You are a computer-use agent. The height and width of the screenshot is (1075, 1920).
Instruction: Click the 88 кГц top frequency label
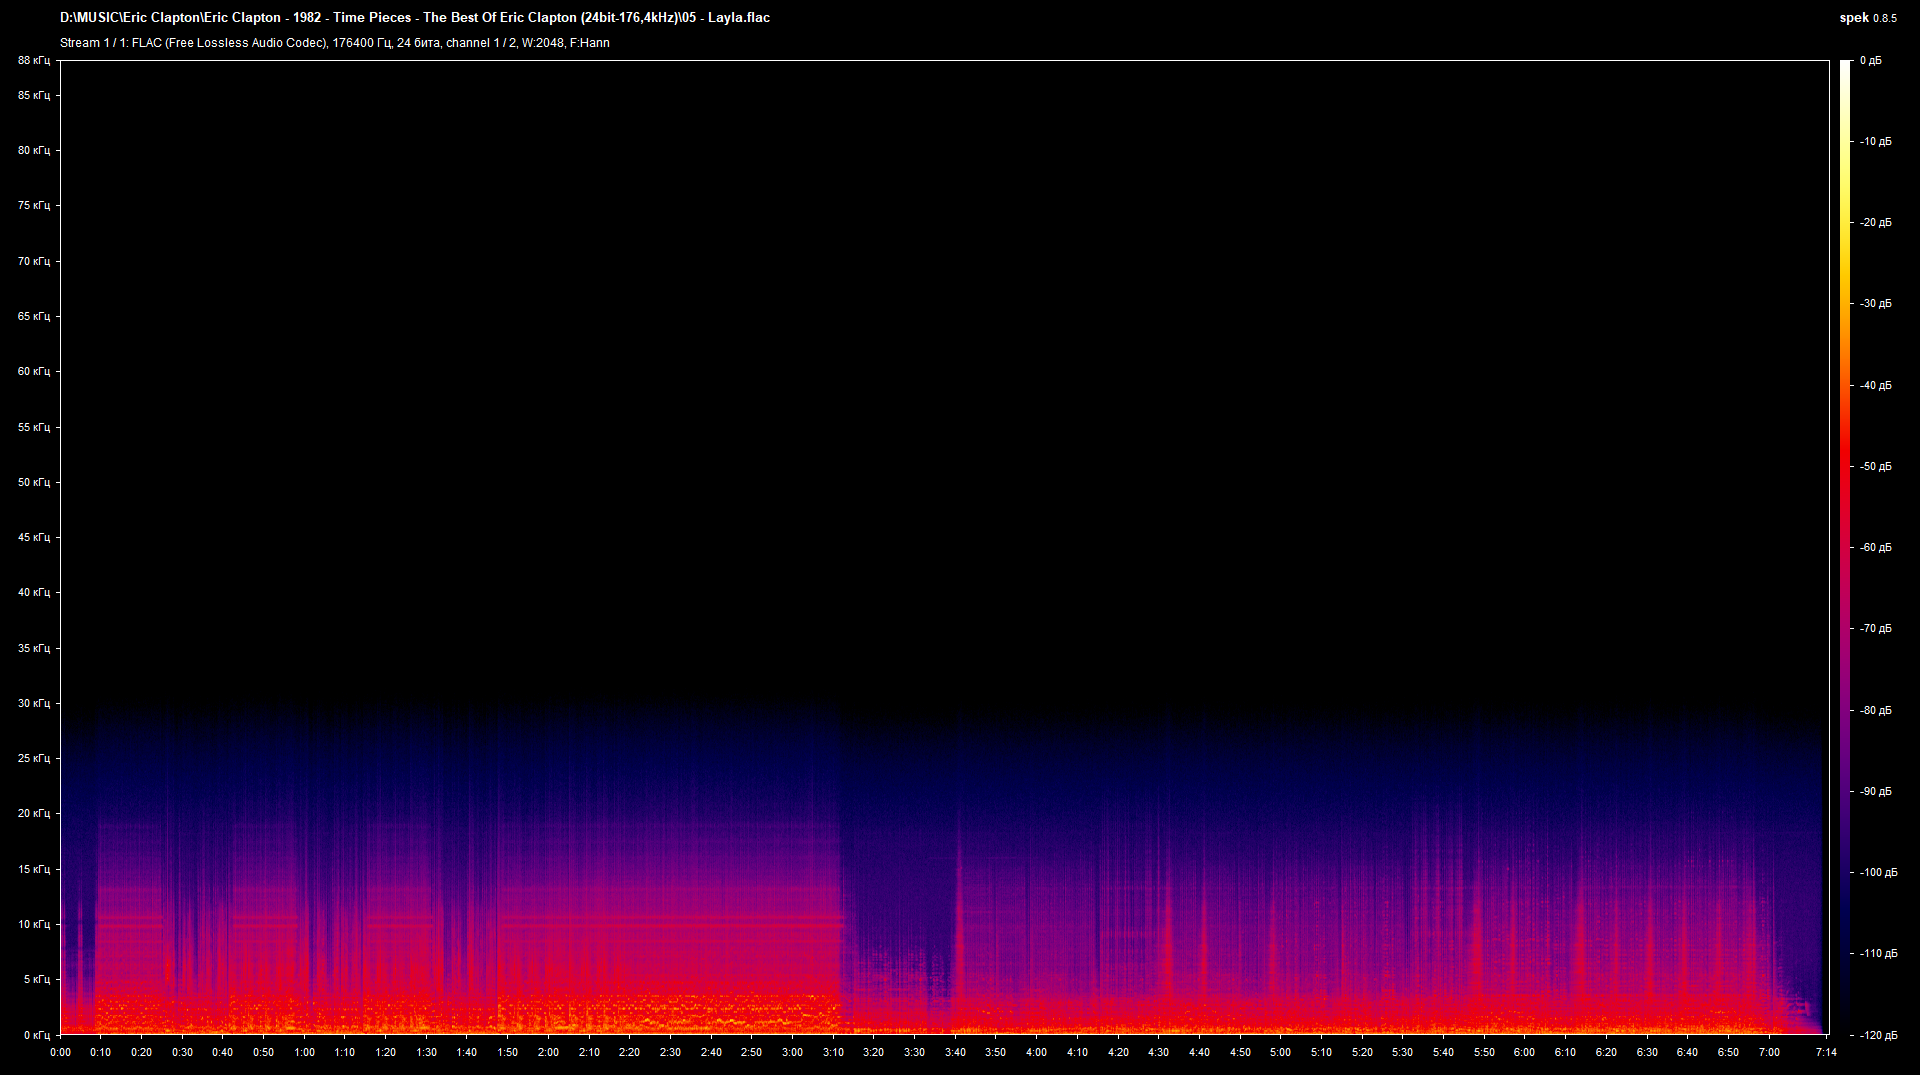34,60
